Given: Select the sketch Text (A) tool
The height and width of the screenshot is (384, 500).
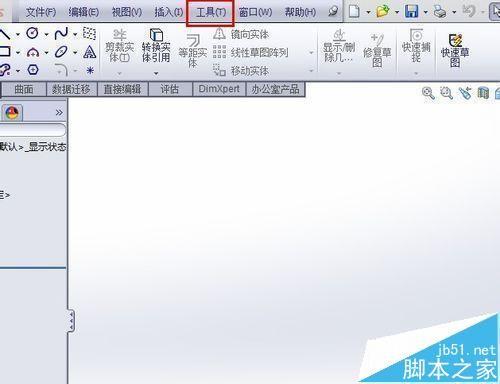Looking at the screenshot, I should click(90, 52).
